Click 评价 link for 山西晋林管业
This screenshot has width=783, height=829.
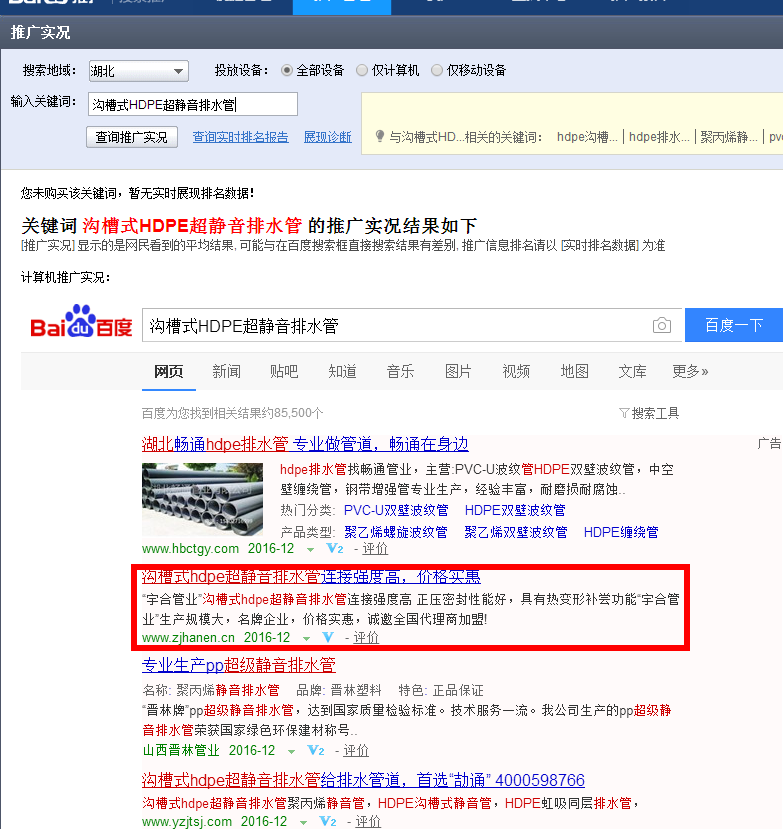pyautogui.click(x=356, y=751)
